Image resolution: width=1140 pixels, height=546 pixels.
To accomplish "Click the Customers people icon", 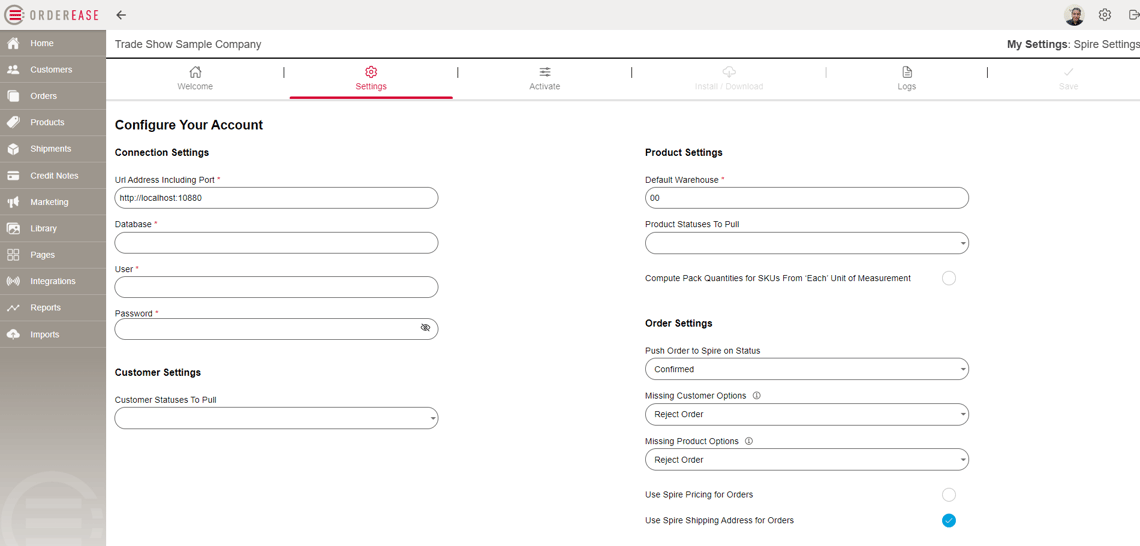I will 13,70.
